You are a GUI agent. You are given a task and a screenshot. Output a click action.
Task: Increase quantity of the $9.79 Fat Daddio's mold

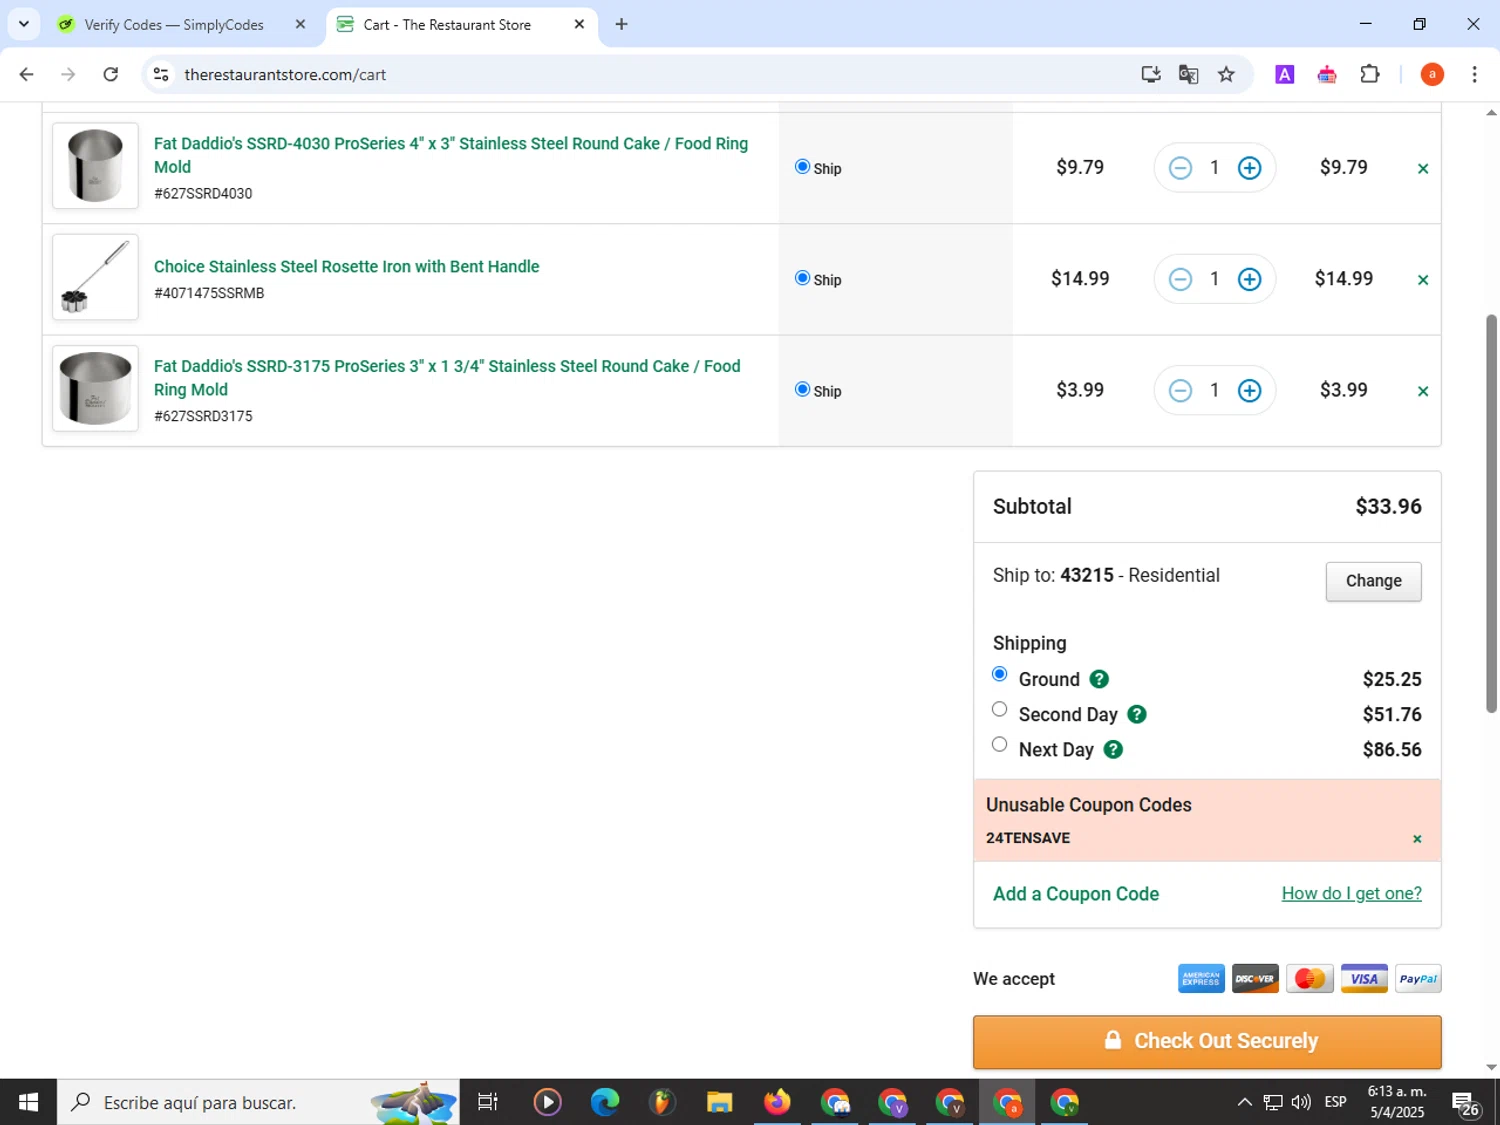(x=1249, y=168)
